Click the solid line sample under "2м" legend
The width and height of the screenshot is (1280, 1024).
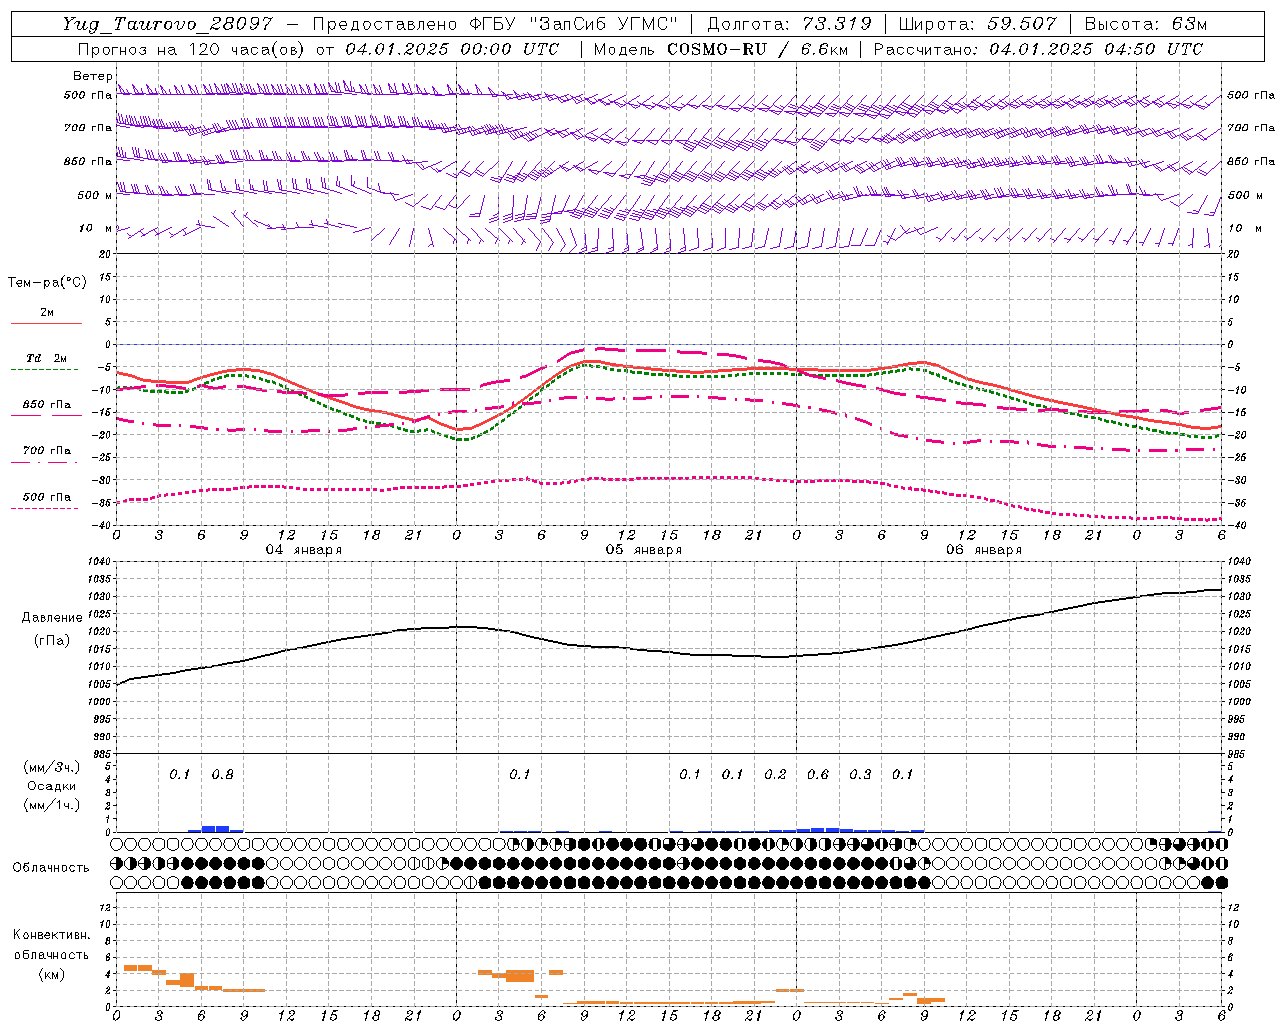[x=46, y=323]
